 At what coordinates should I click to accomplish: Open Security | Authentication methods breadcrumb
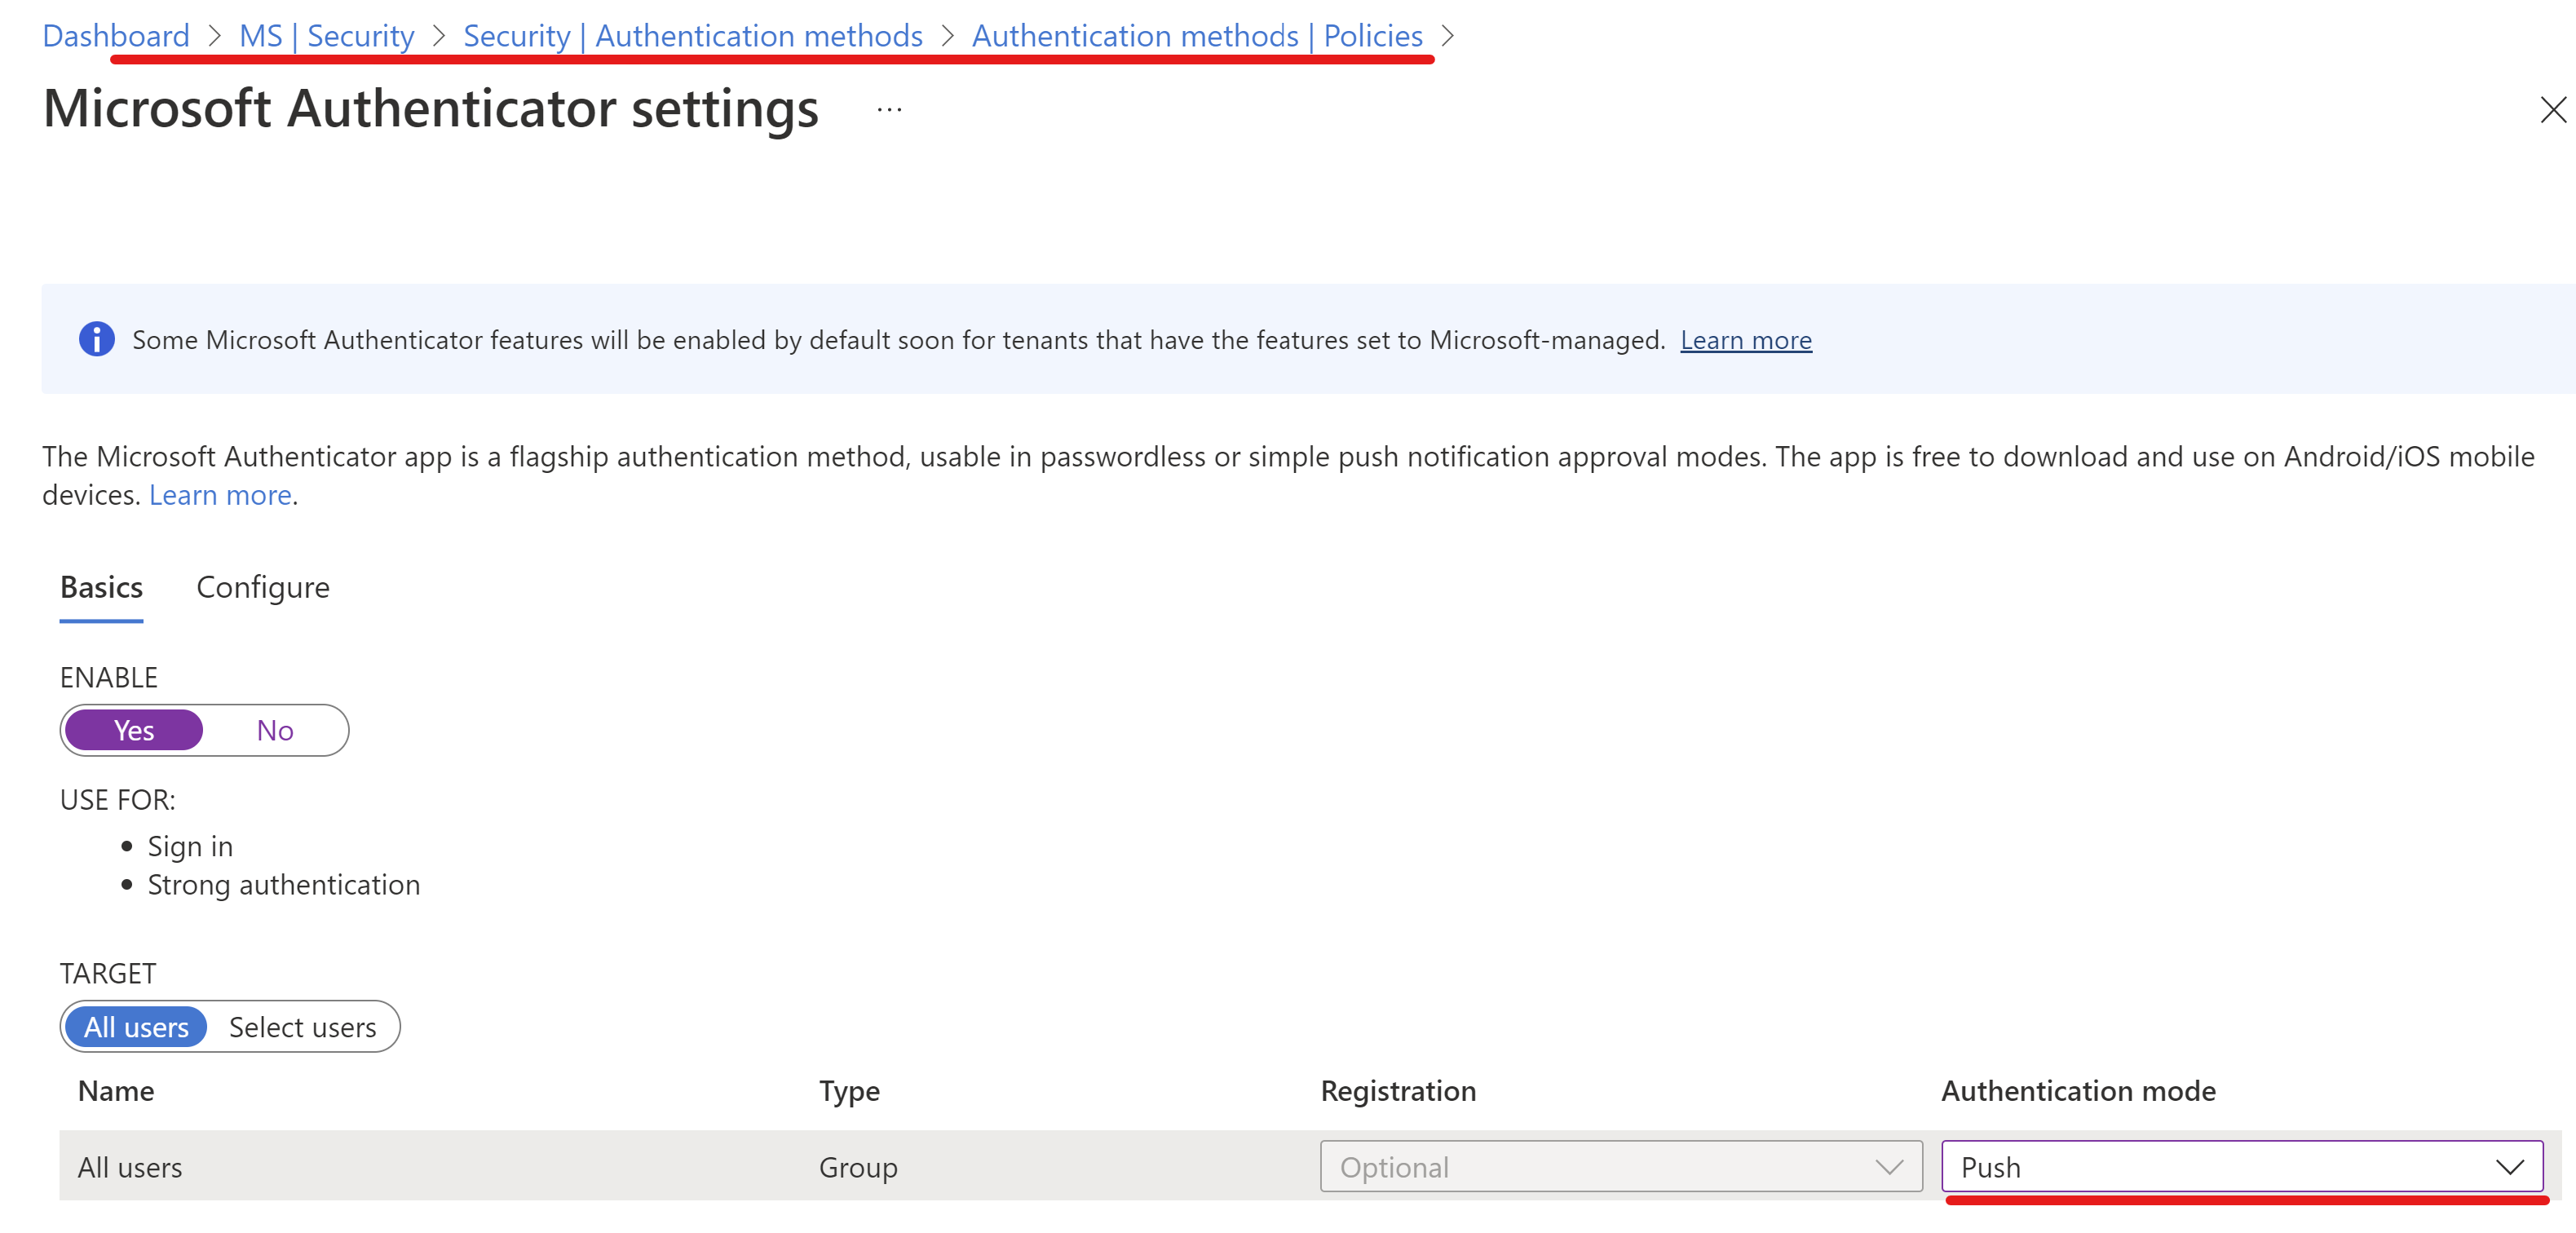[692, 36]
